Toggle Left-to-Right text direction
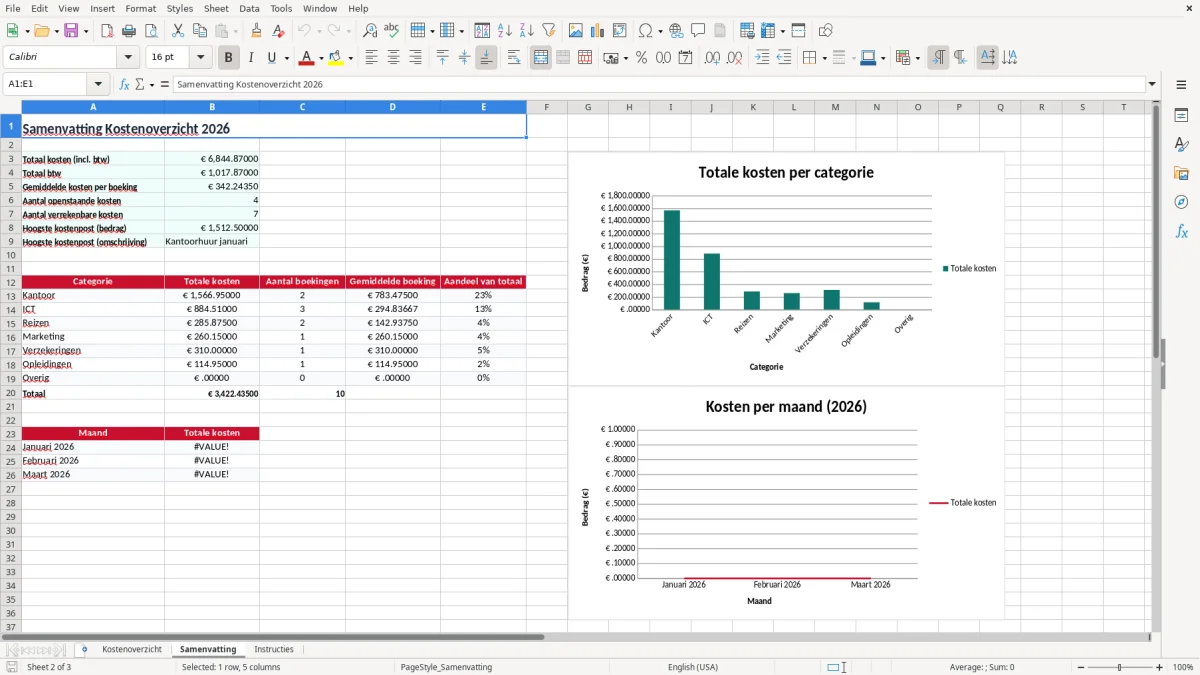The image size is (1200, 675). tap(938, 58)
